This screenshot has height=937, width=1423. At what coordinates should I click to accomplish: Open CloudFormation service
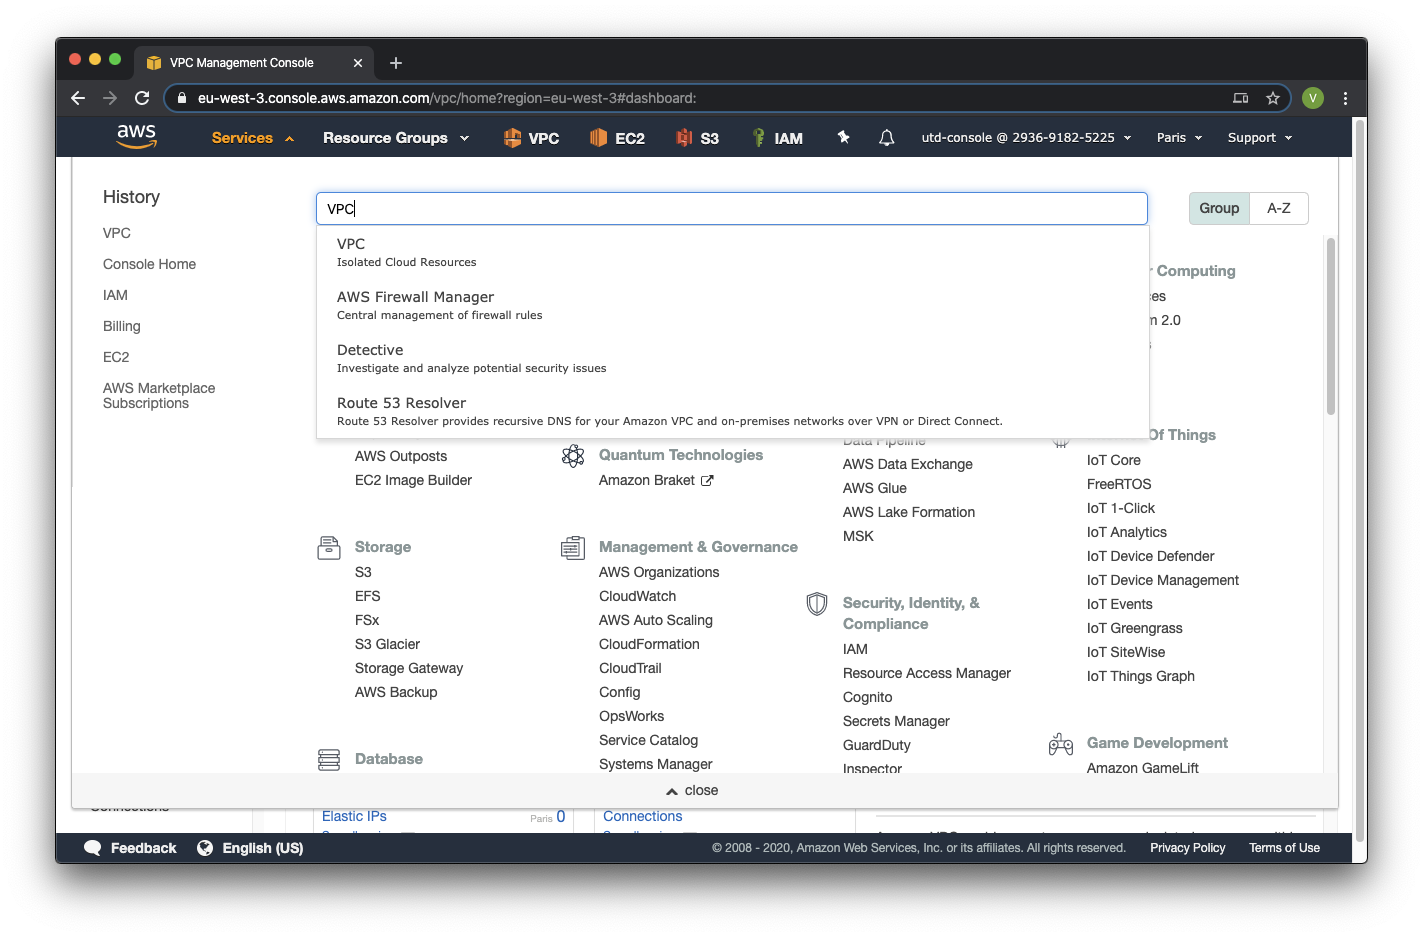649,644
